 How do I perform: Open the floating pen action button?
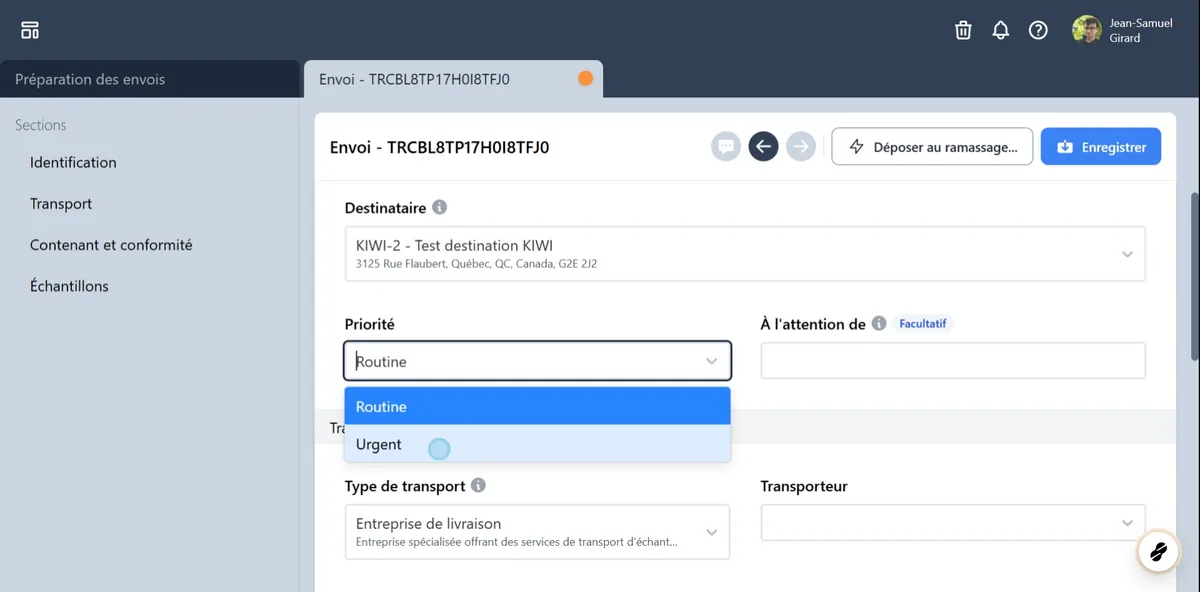tap(1158, 551)
